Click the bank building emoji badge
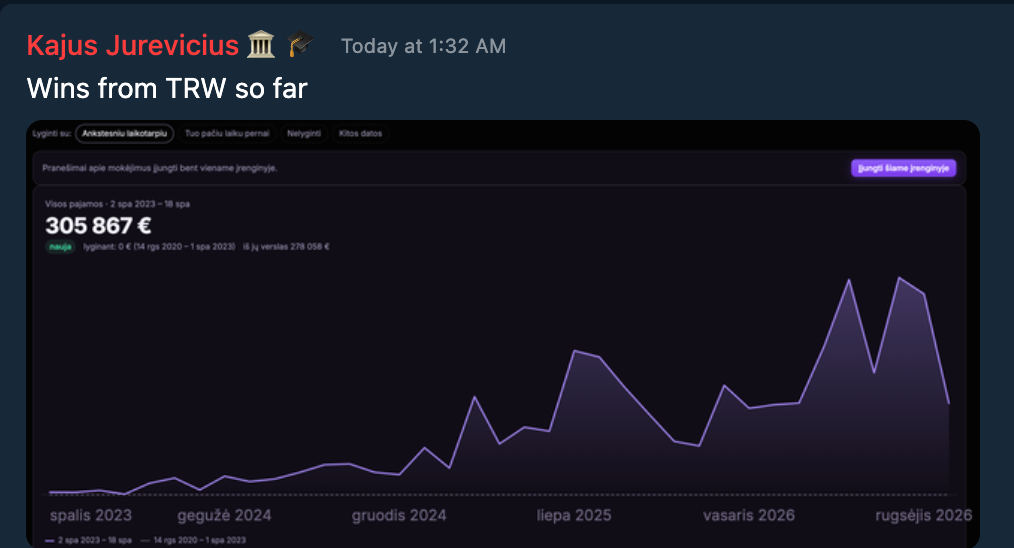Viewport: 1014px width, 548px height. [x=261, y=45]
